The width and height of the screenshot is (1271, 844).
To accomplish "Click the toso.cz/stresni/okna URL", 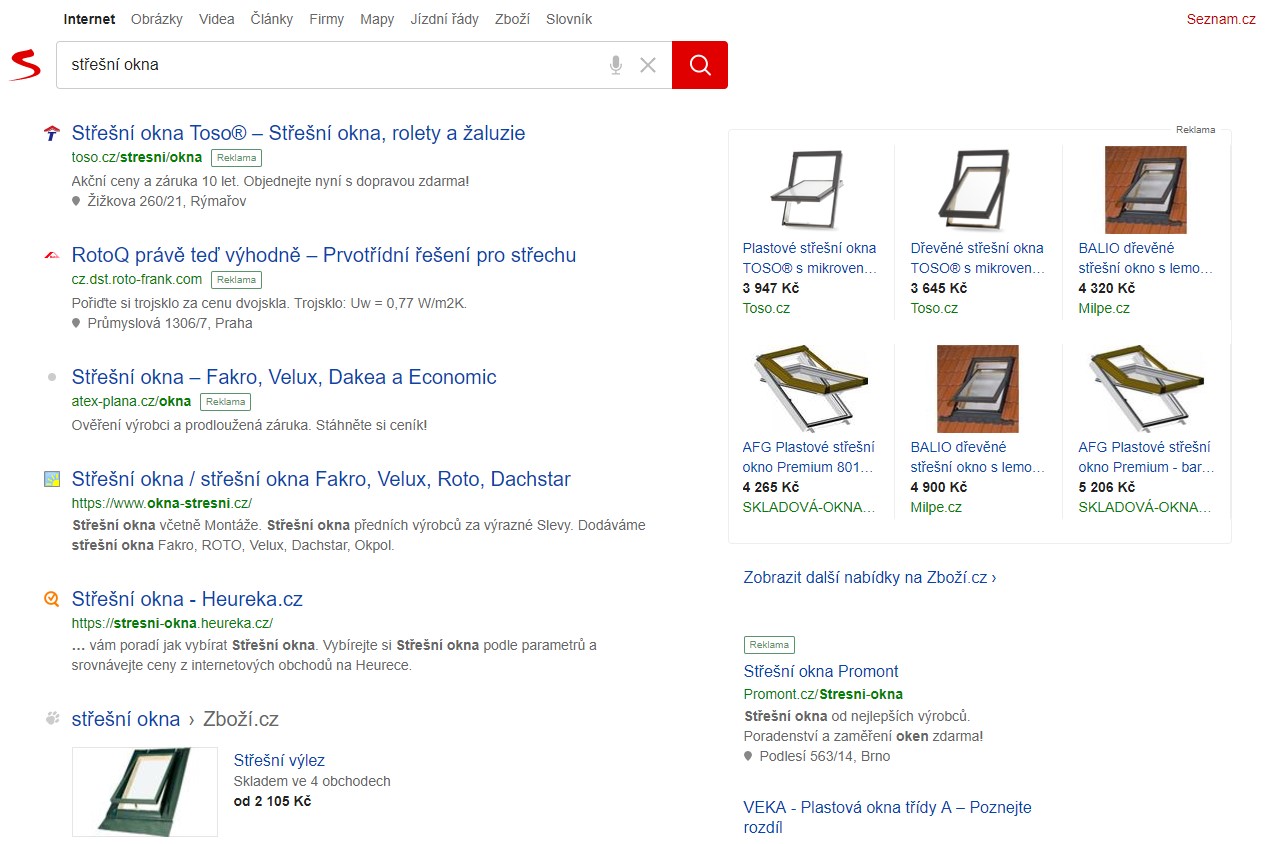I will [x=137, y=157].
